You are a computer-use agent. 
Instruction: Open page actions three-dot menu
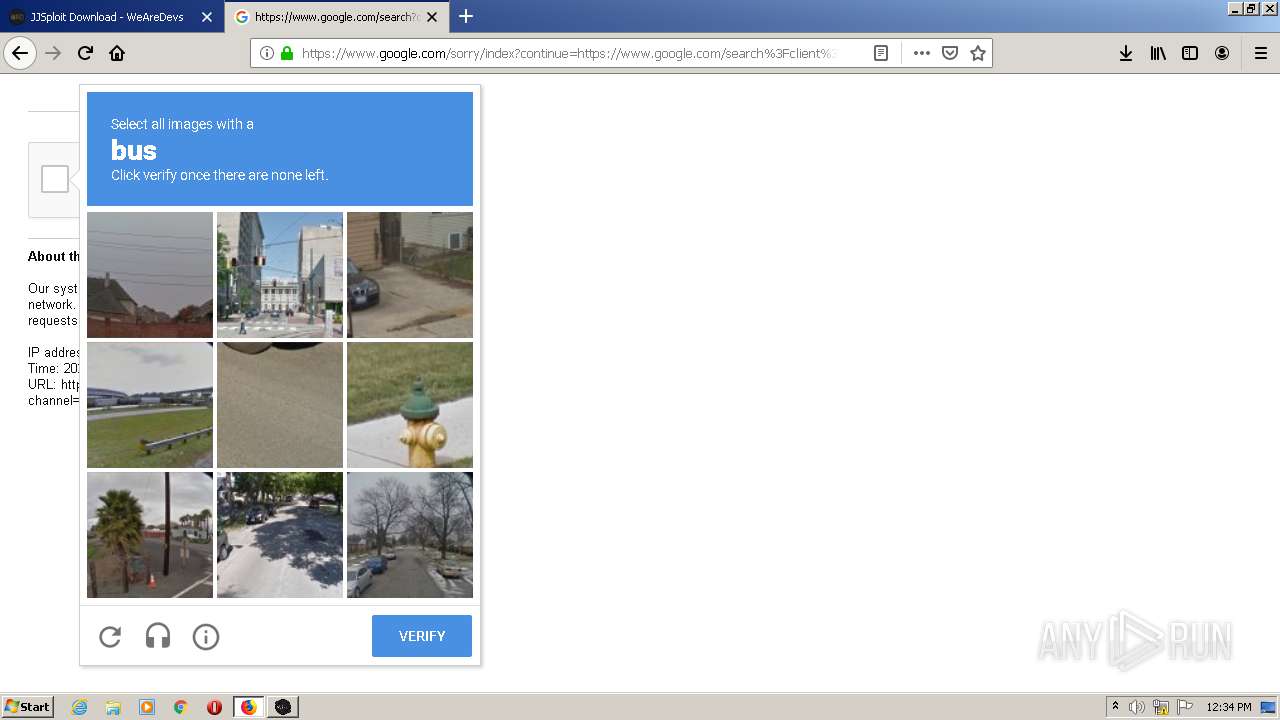921,53
